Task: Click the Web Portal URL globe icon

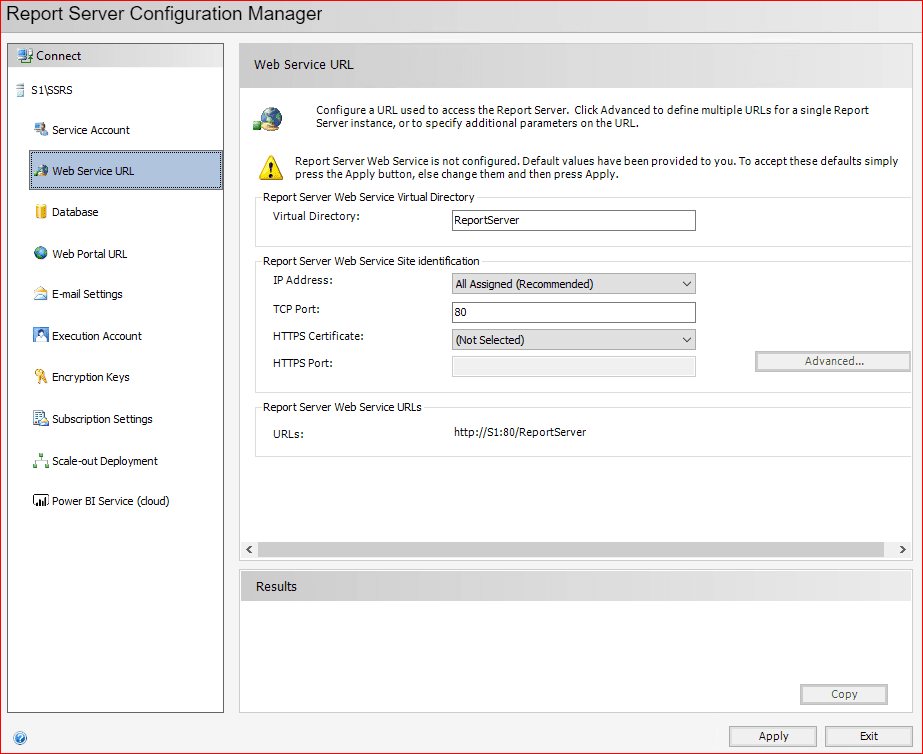Action: pyautogui.click(x=41, y=253)
